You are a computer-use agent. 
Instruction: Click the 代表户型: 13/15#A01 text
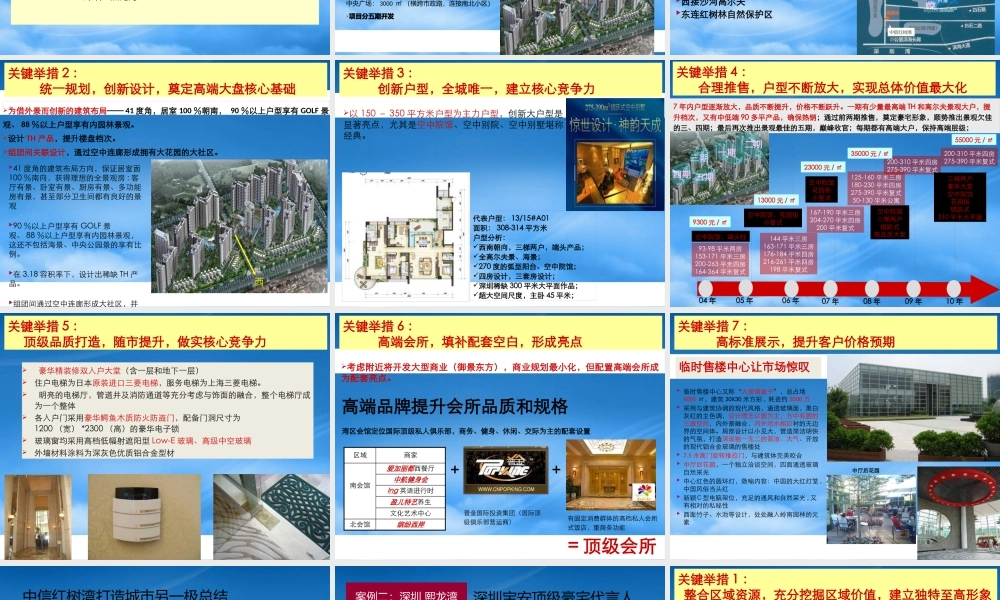click(511, 218)
